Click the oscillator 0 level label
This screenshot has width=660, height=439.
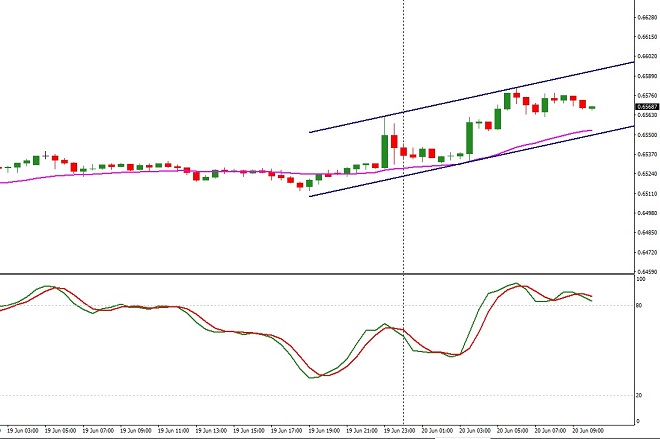tap(638, 421)
